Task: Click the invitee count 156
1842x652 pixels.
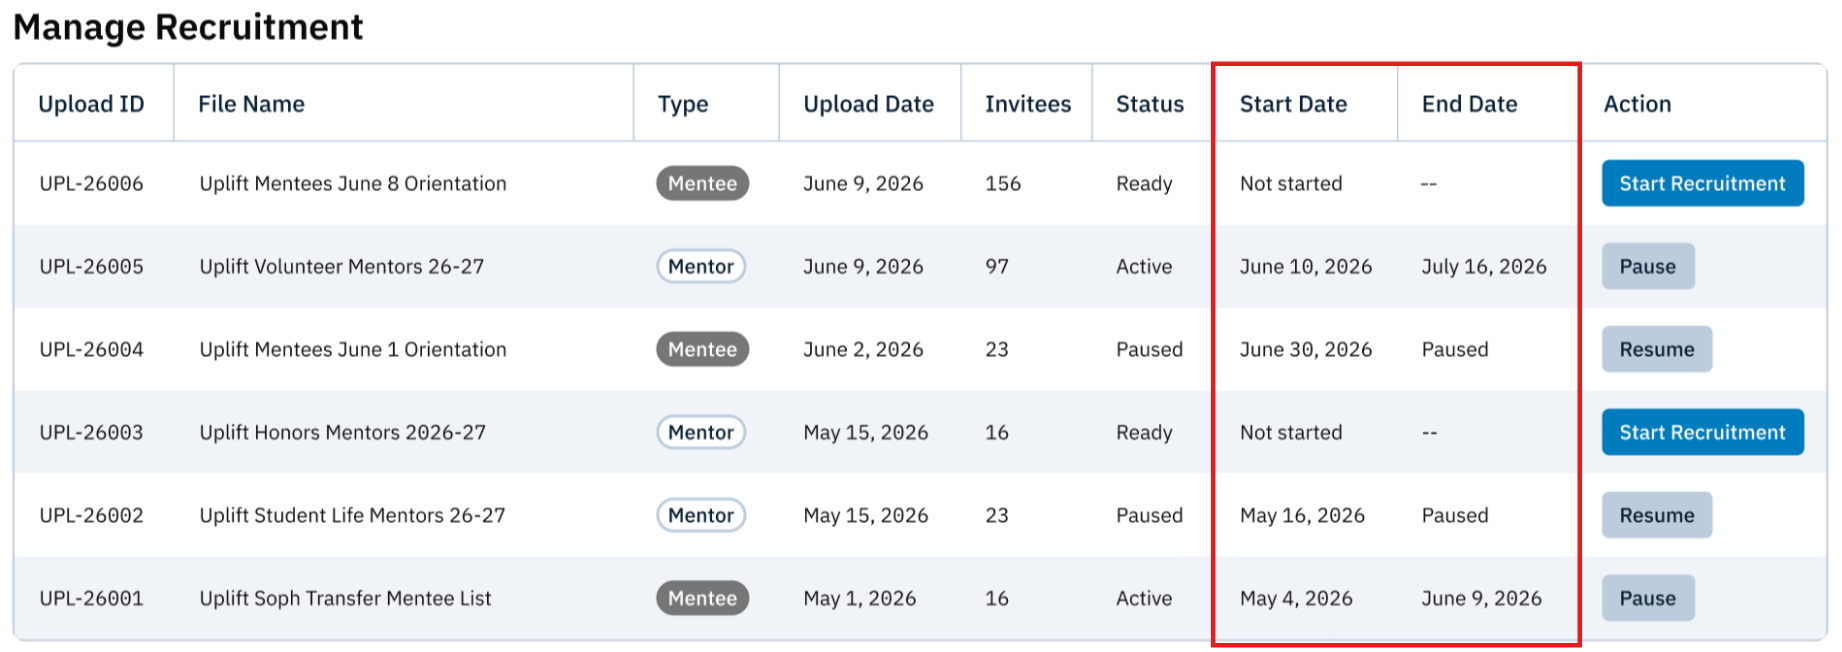Action: (1003, 183)
